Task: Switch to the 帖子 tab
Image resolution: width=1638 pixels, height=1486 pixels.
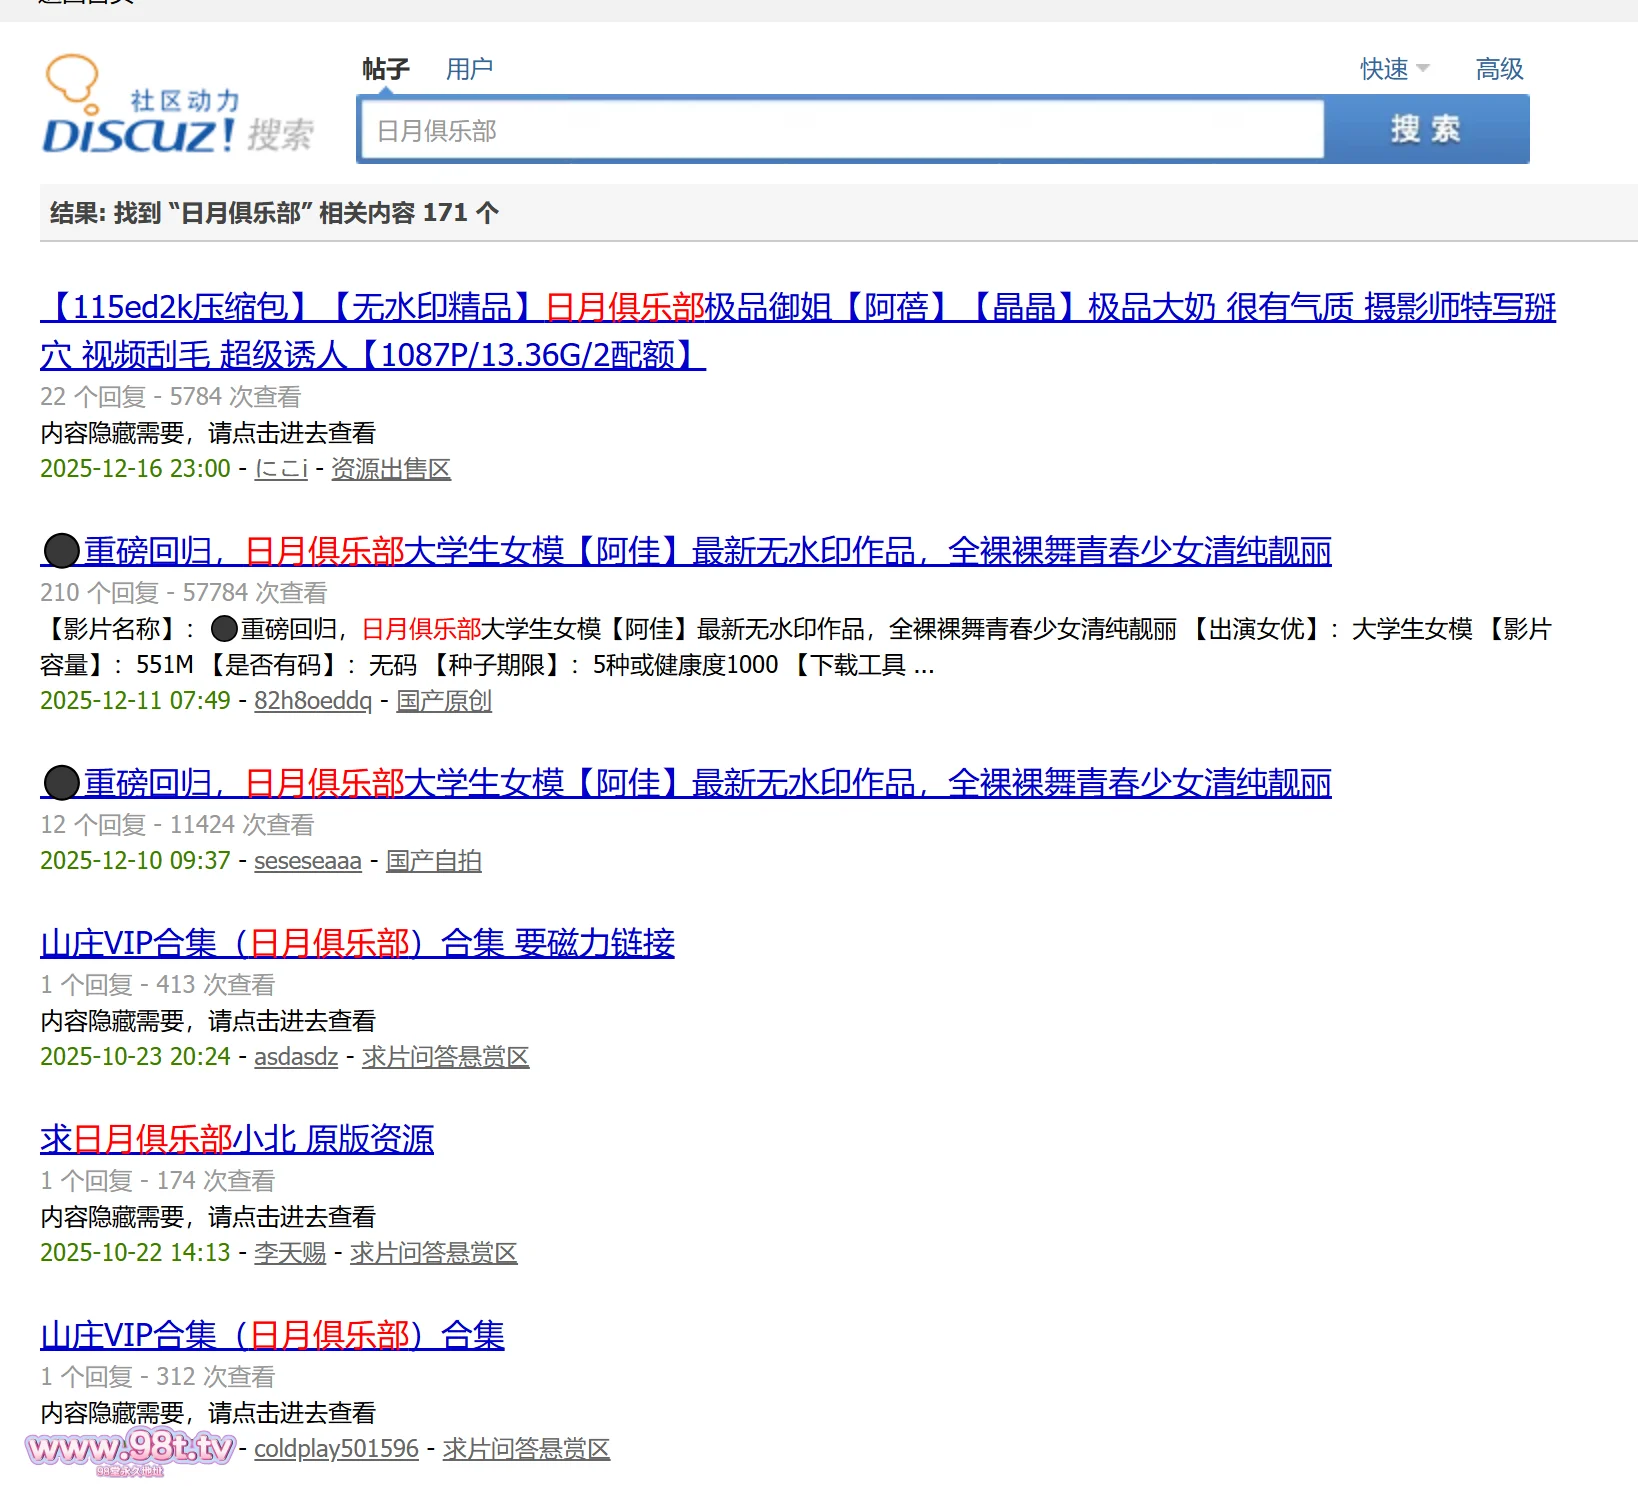Action: click(385, 69)
